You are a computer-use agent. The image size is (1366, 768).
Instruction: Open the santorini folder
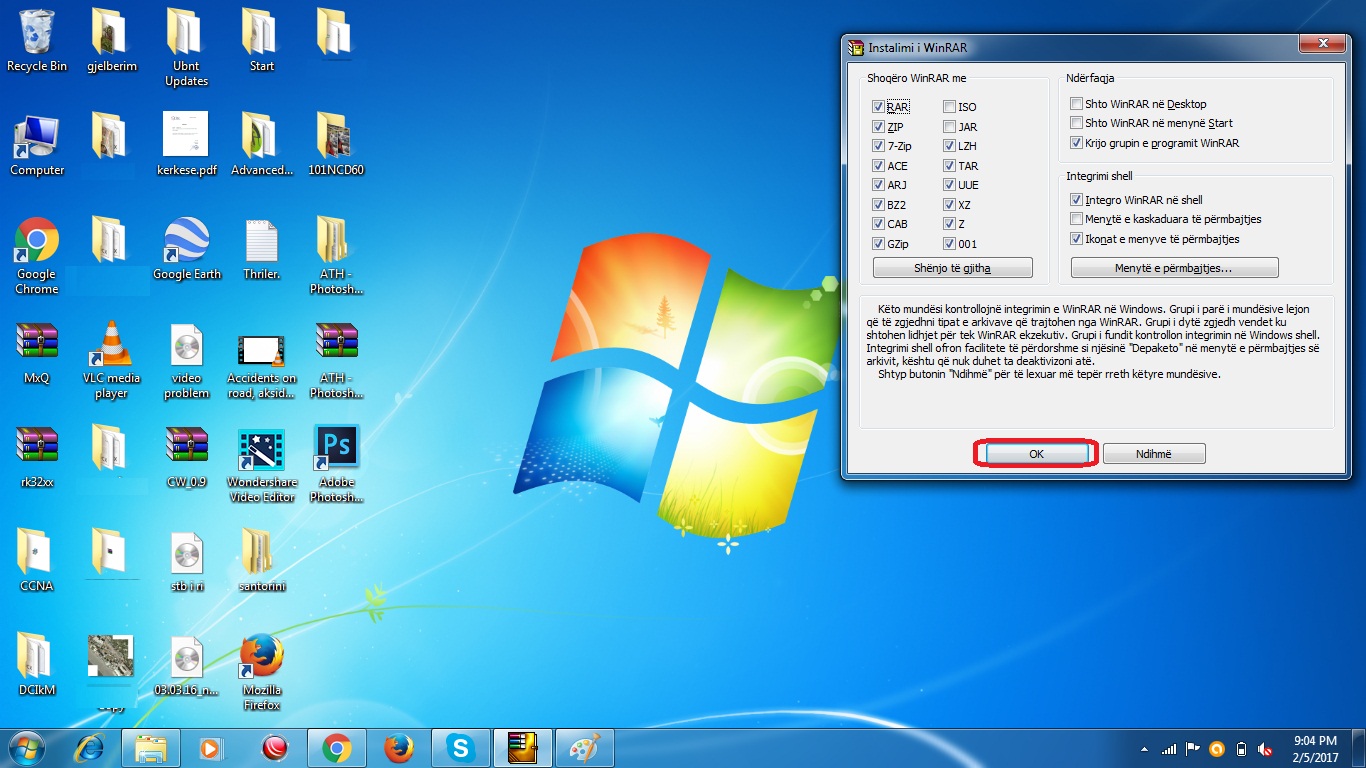(261, 560)
